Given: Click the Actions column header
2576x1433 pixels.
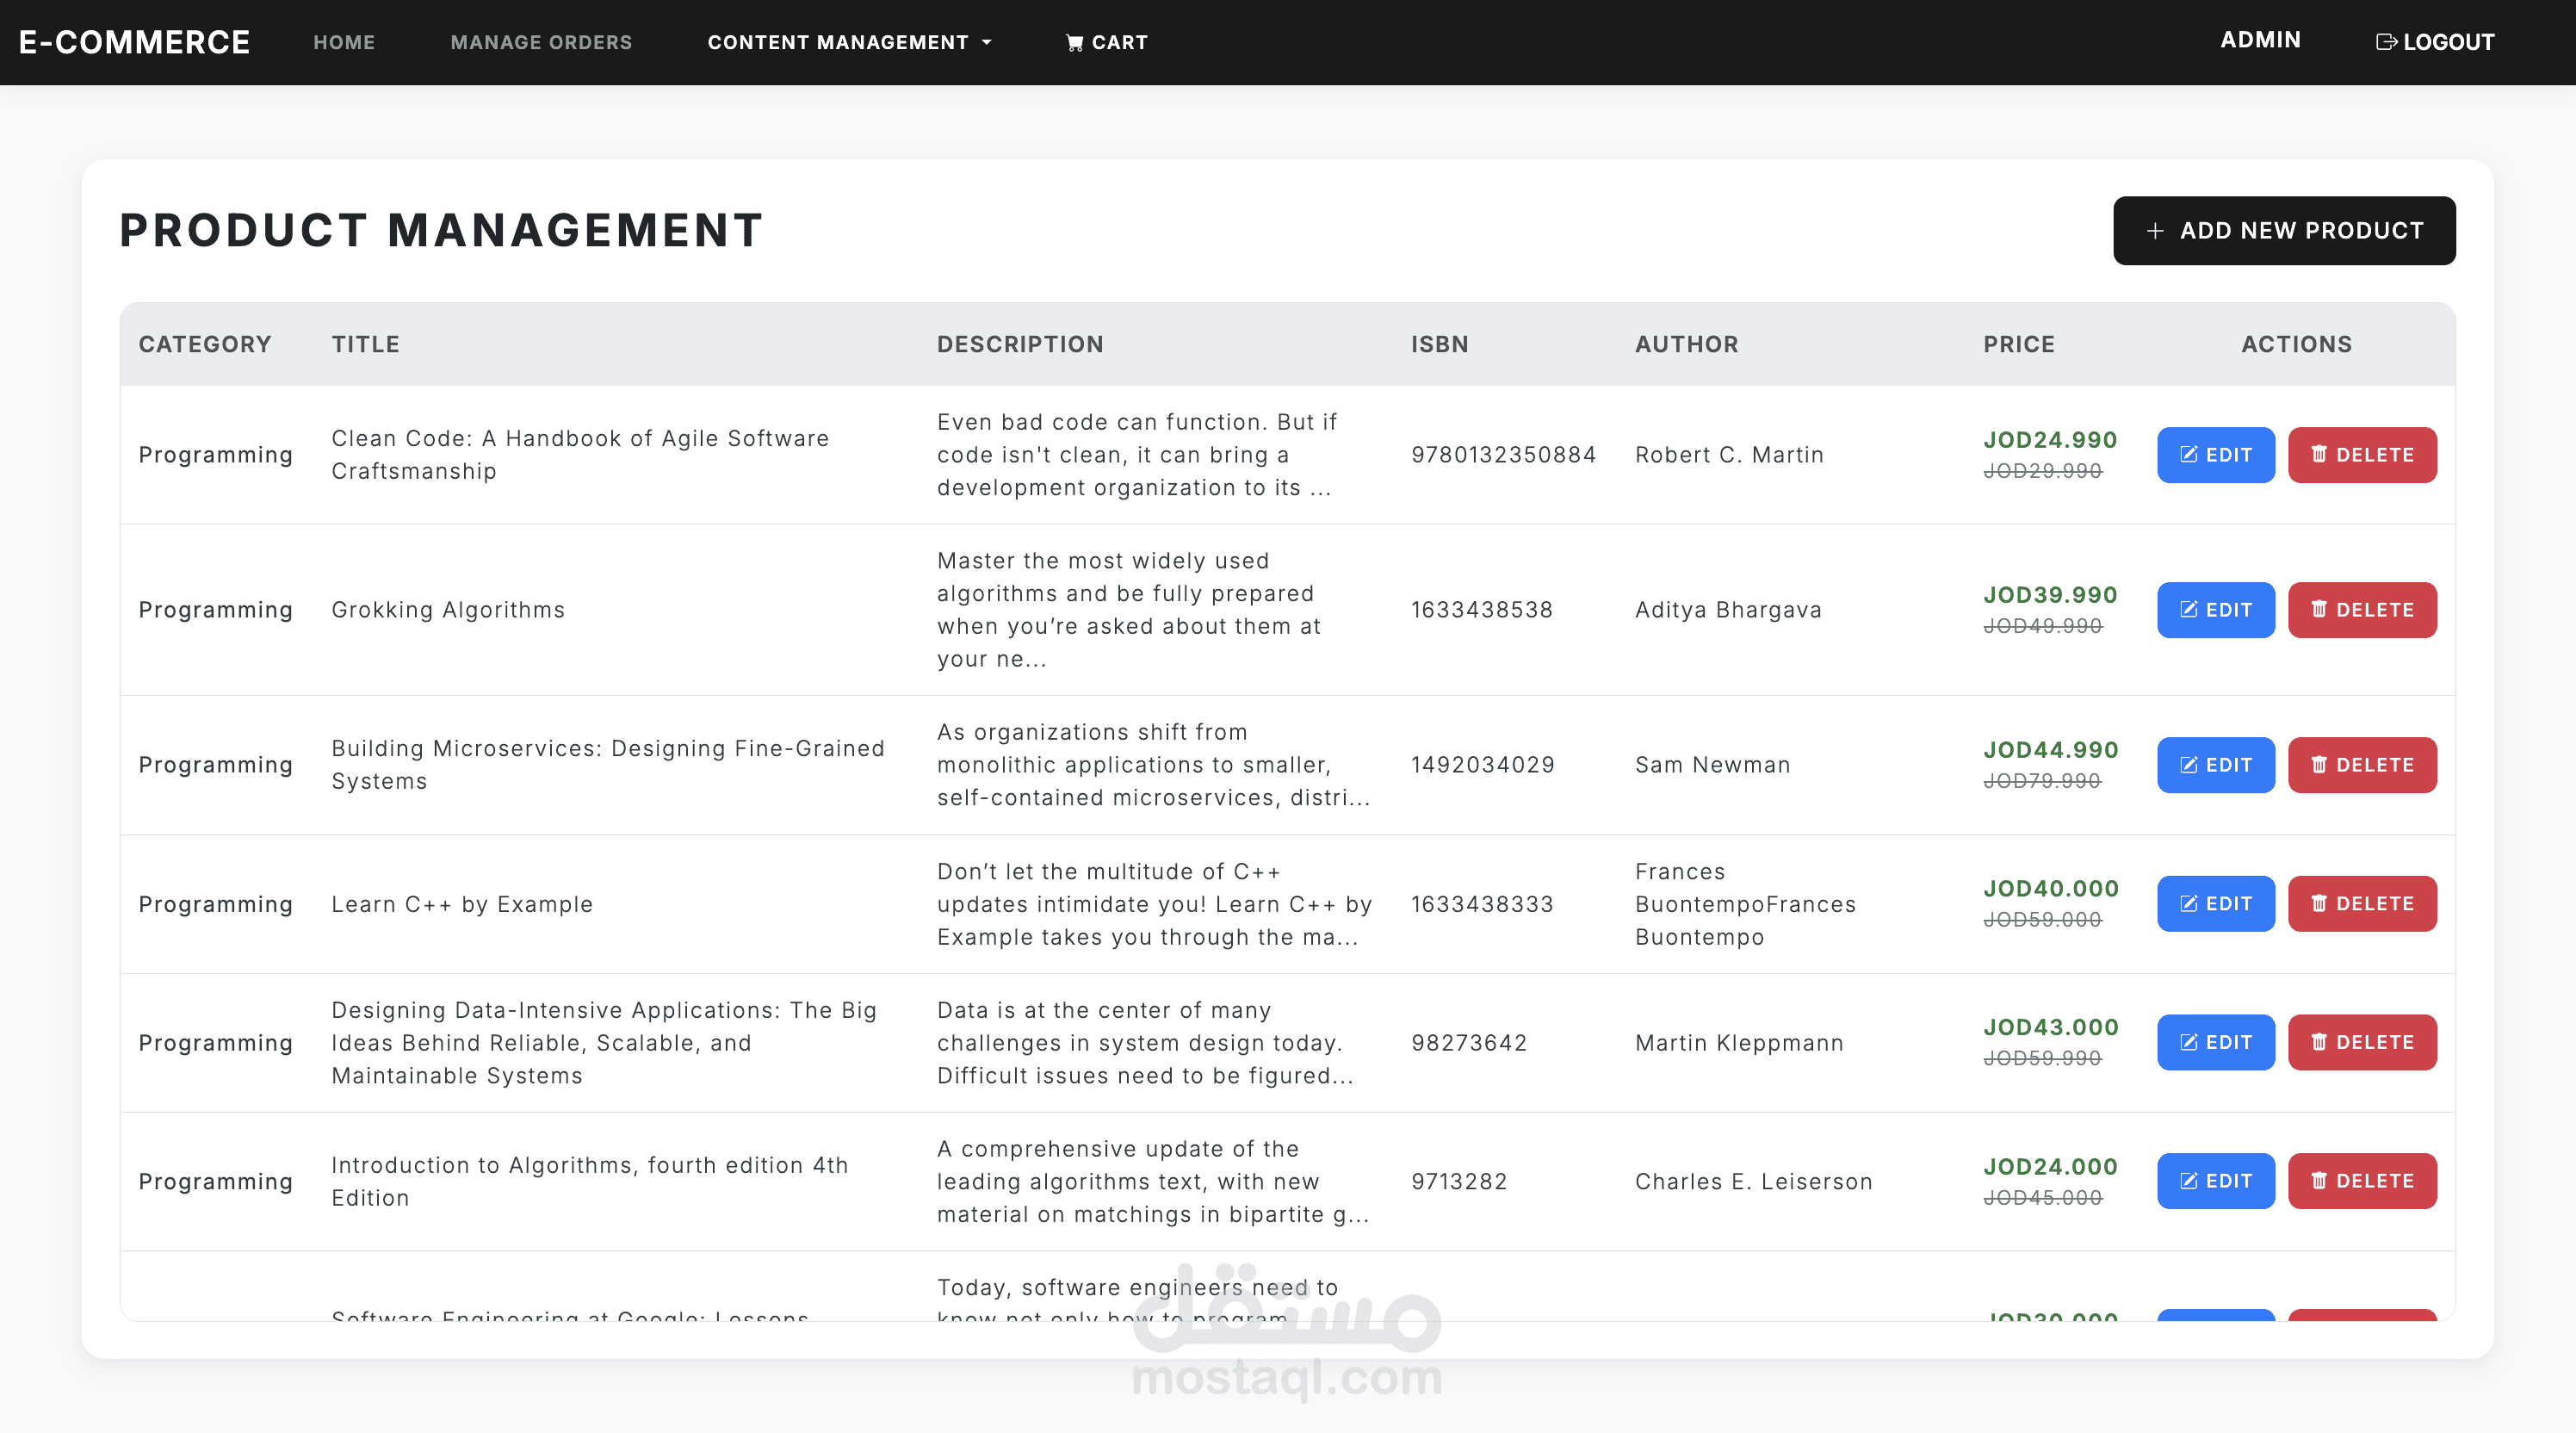Looking at the screenshot, I should coord(2297,344).
